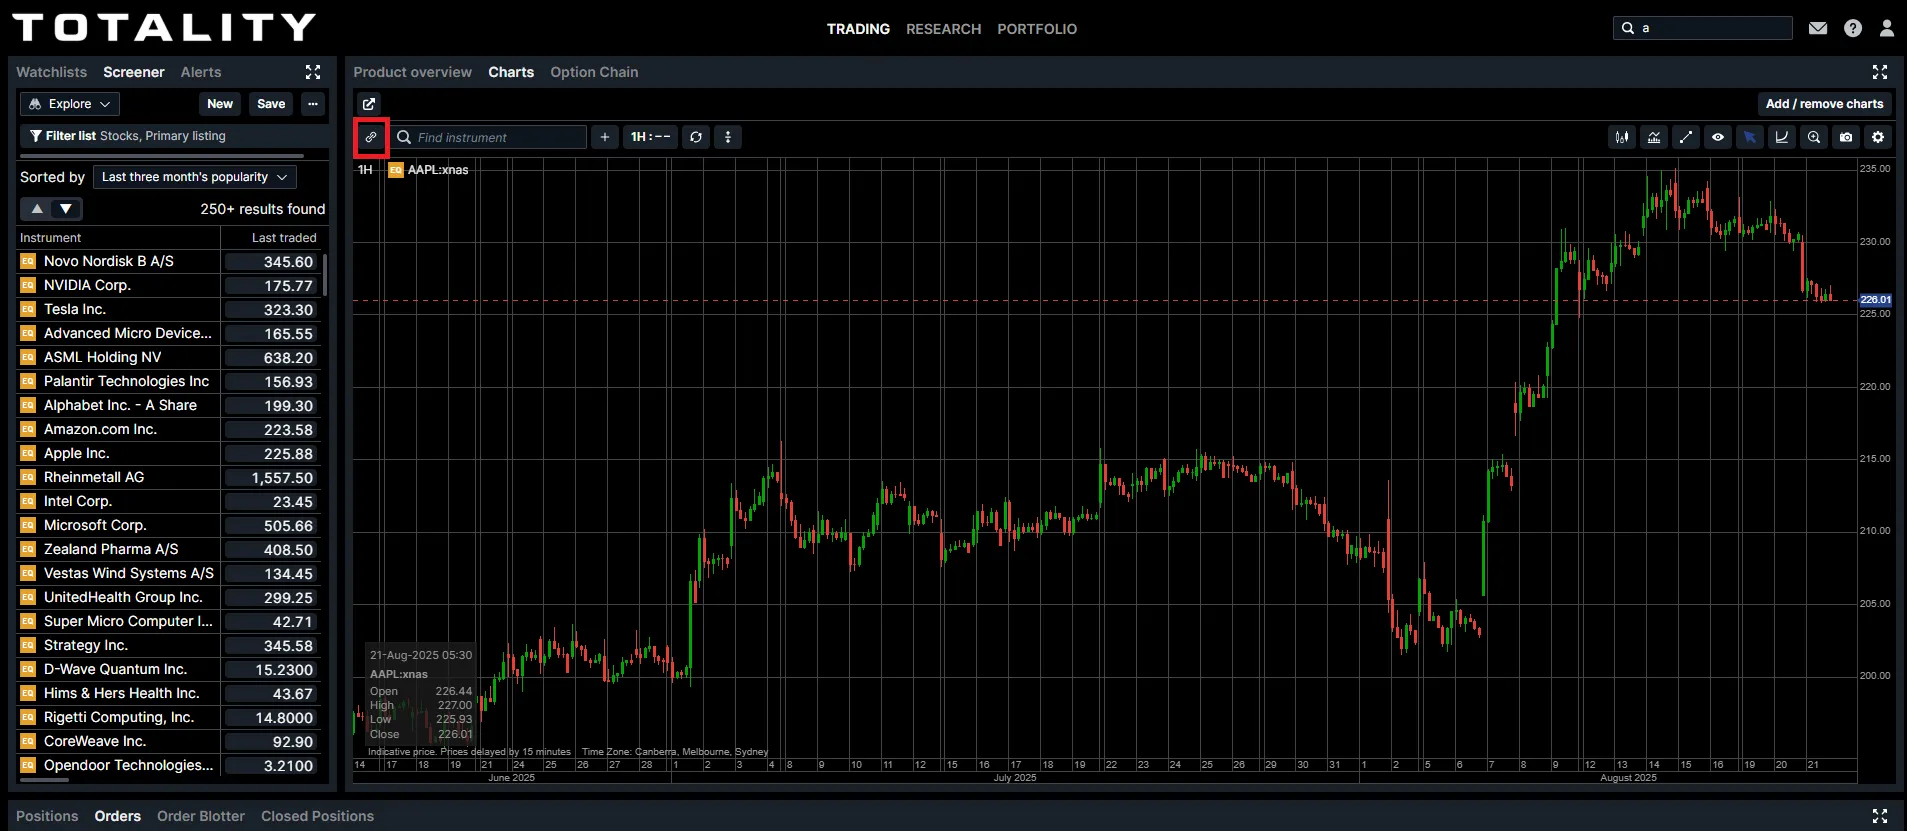Screen dimensions: 1907x831
Task: Sort the screener ascending with the up arrow
Action: point(37,209)
